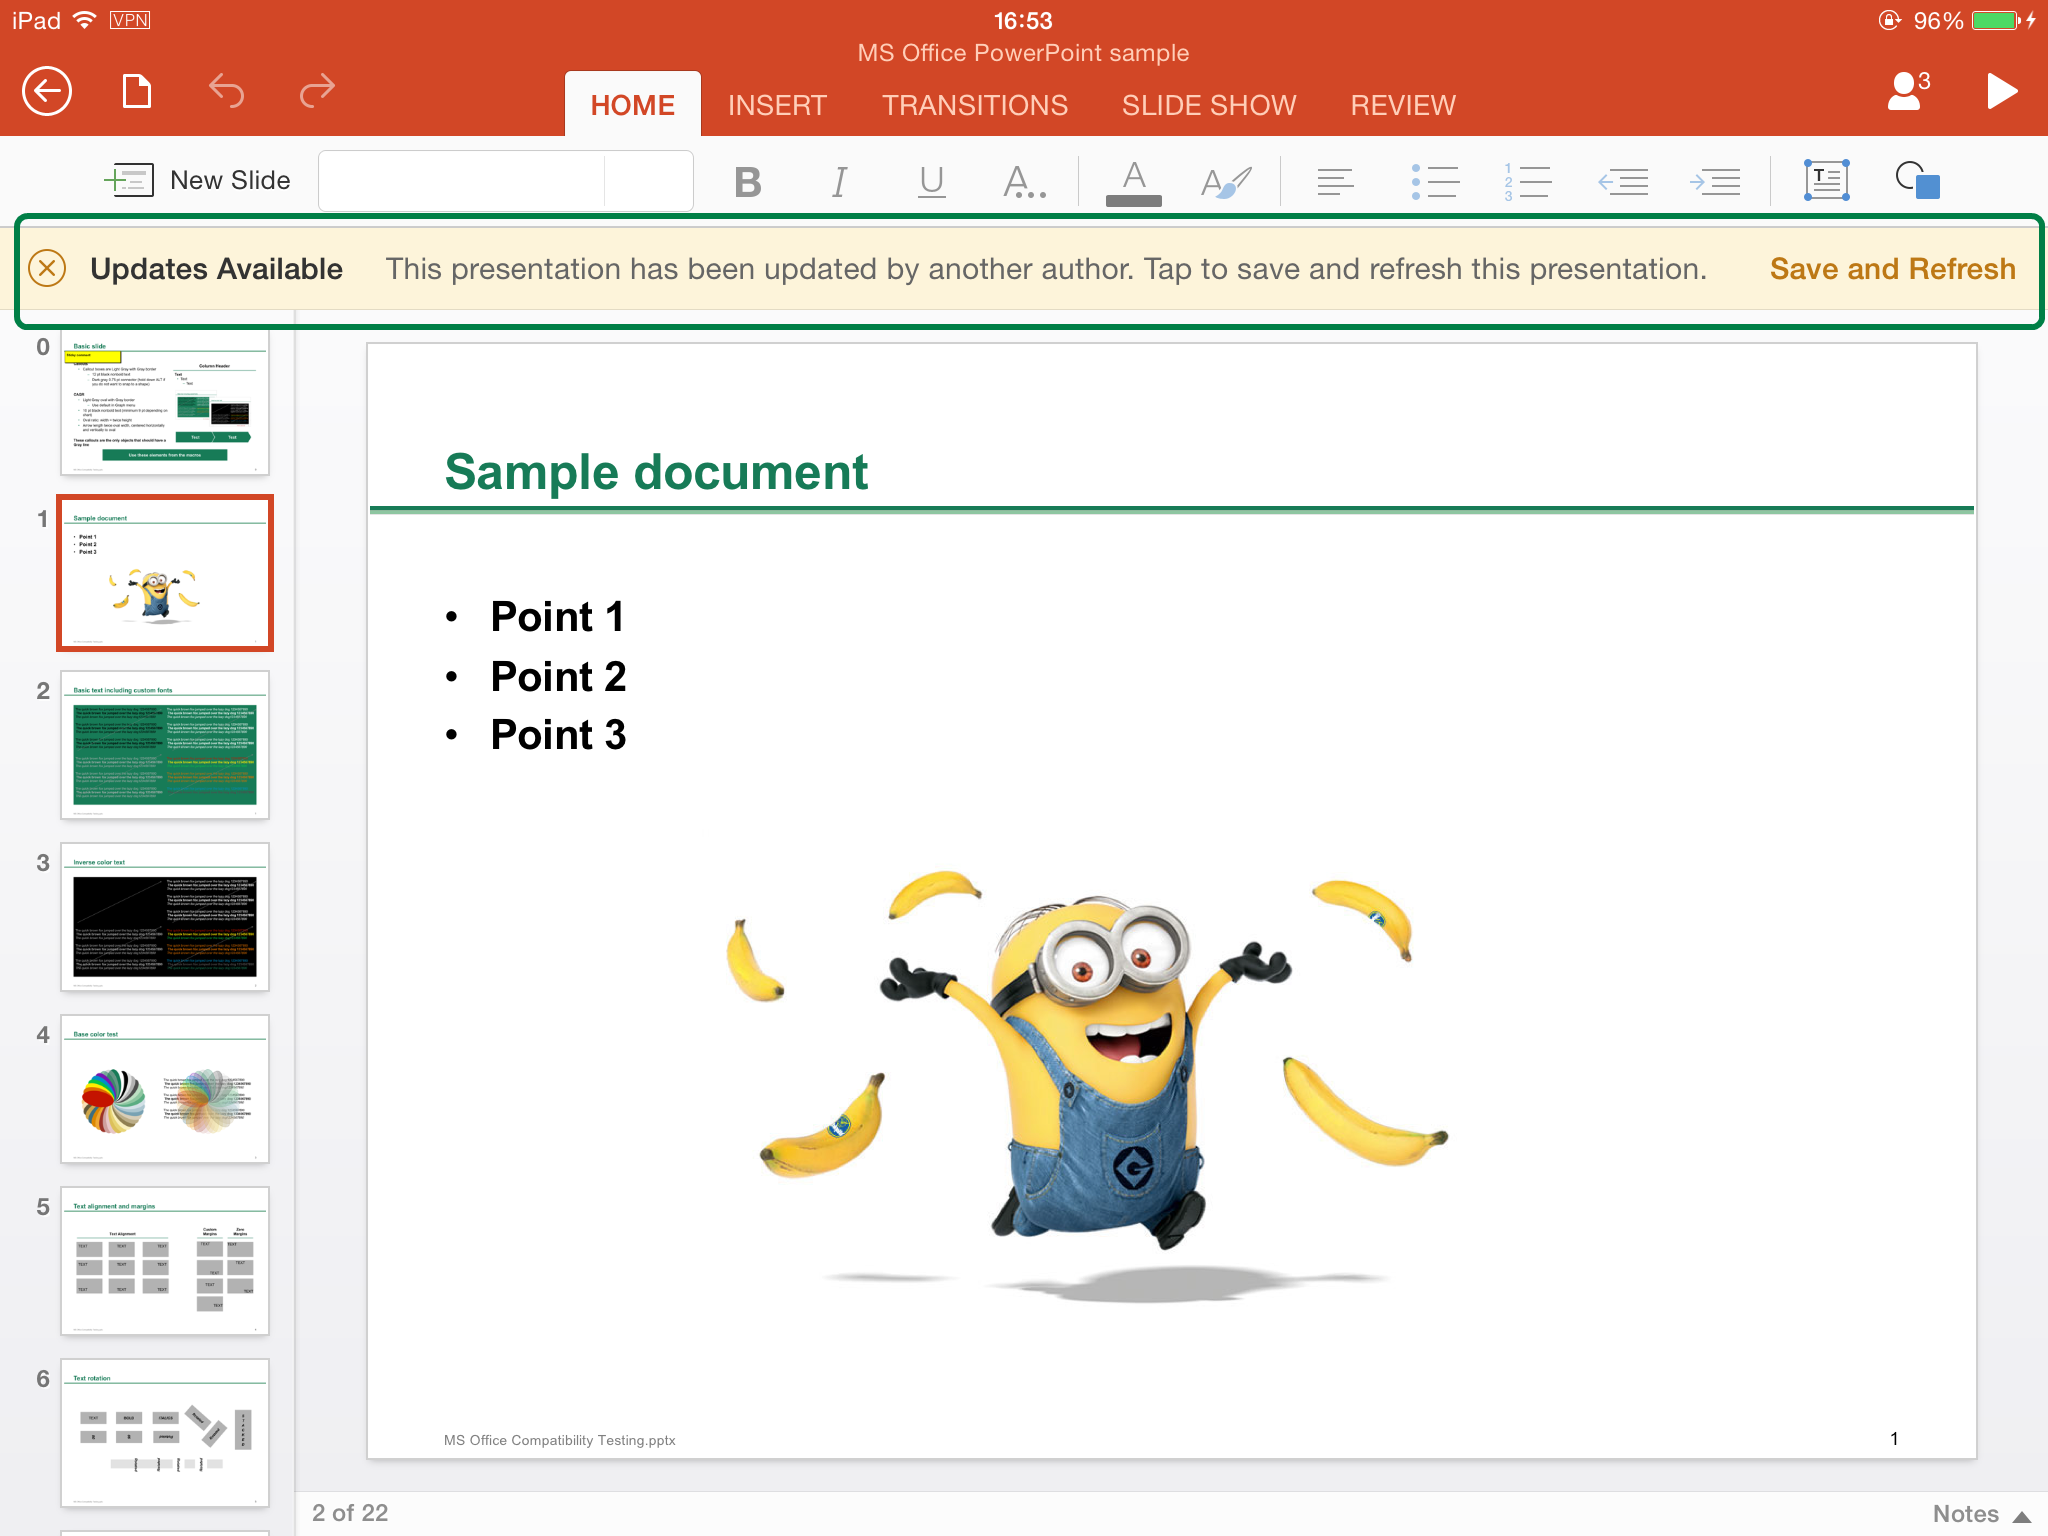This screenshot has width=2048, height=1536.
Task: Tap the font name field
Action: pos(462,181)
